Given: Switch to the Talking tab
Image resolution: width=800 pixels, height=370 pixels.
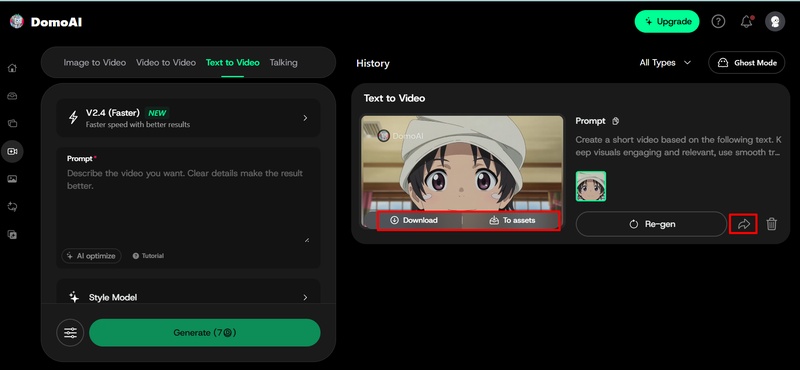Looking at the screenshot, I should coord(284,63).
